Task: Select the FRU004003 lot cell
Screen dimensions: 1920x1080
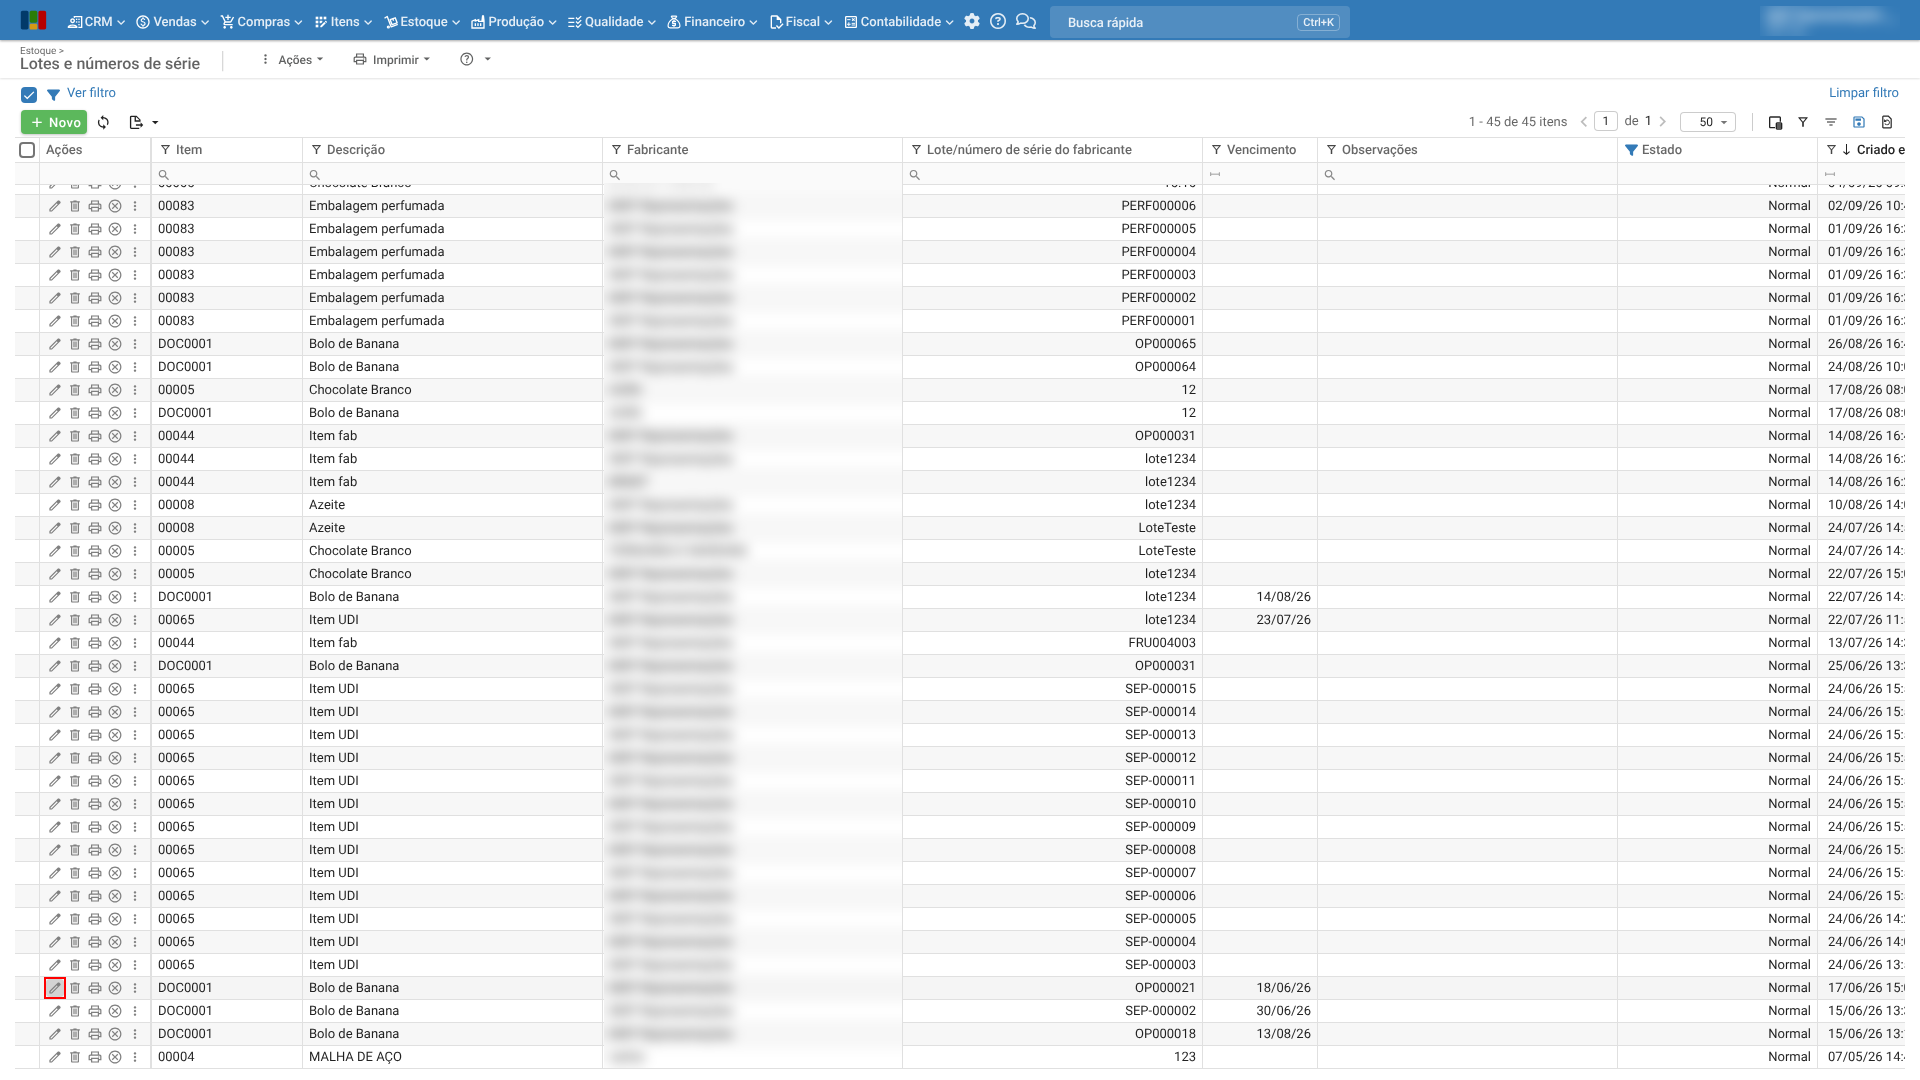Action: [1052, 643]
